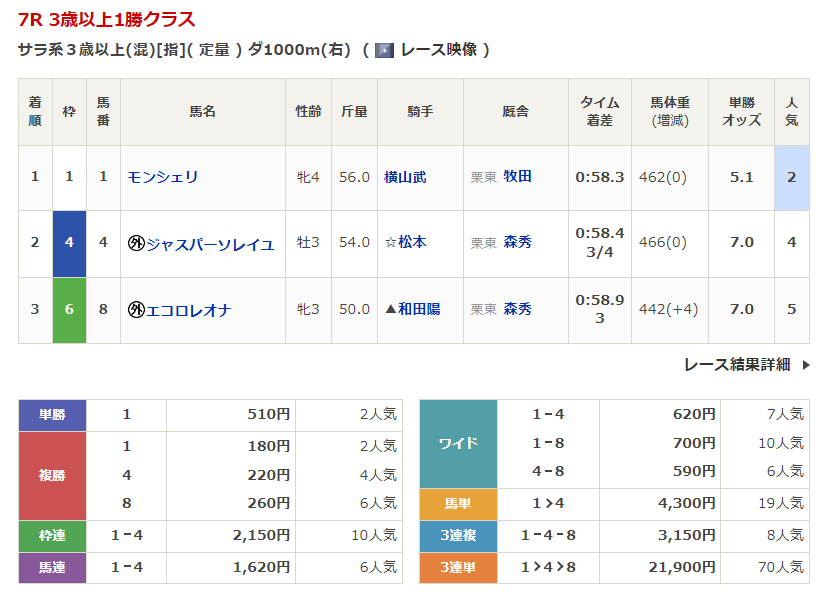This screenshot has height=595, width=826.
Task: Open trainer 森秀 in ジャスパーソレイユ row
Action: (517, 242)
